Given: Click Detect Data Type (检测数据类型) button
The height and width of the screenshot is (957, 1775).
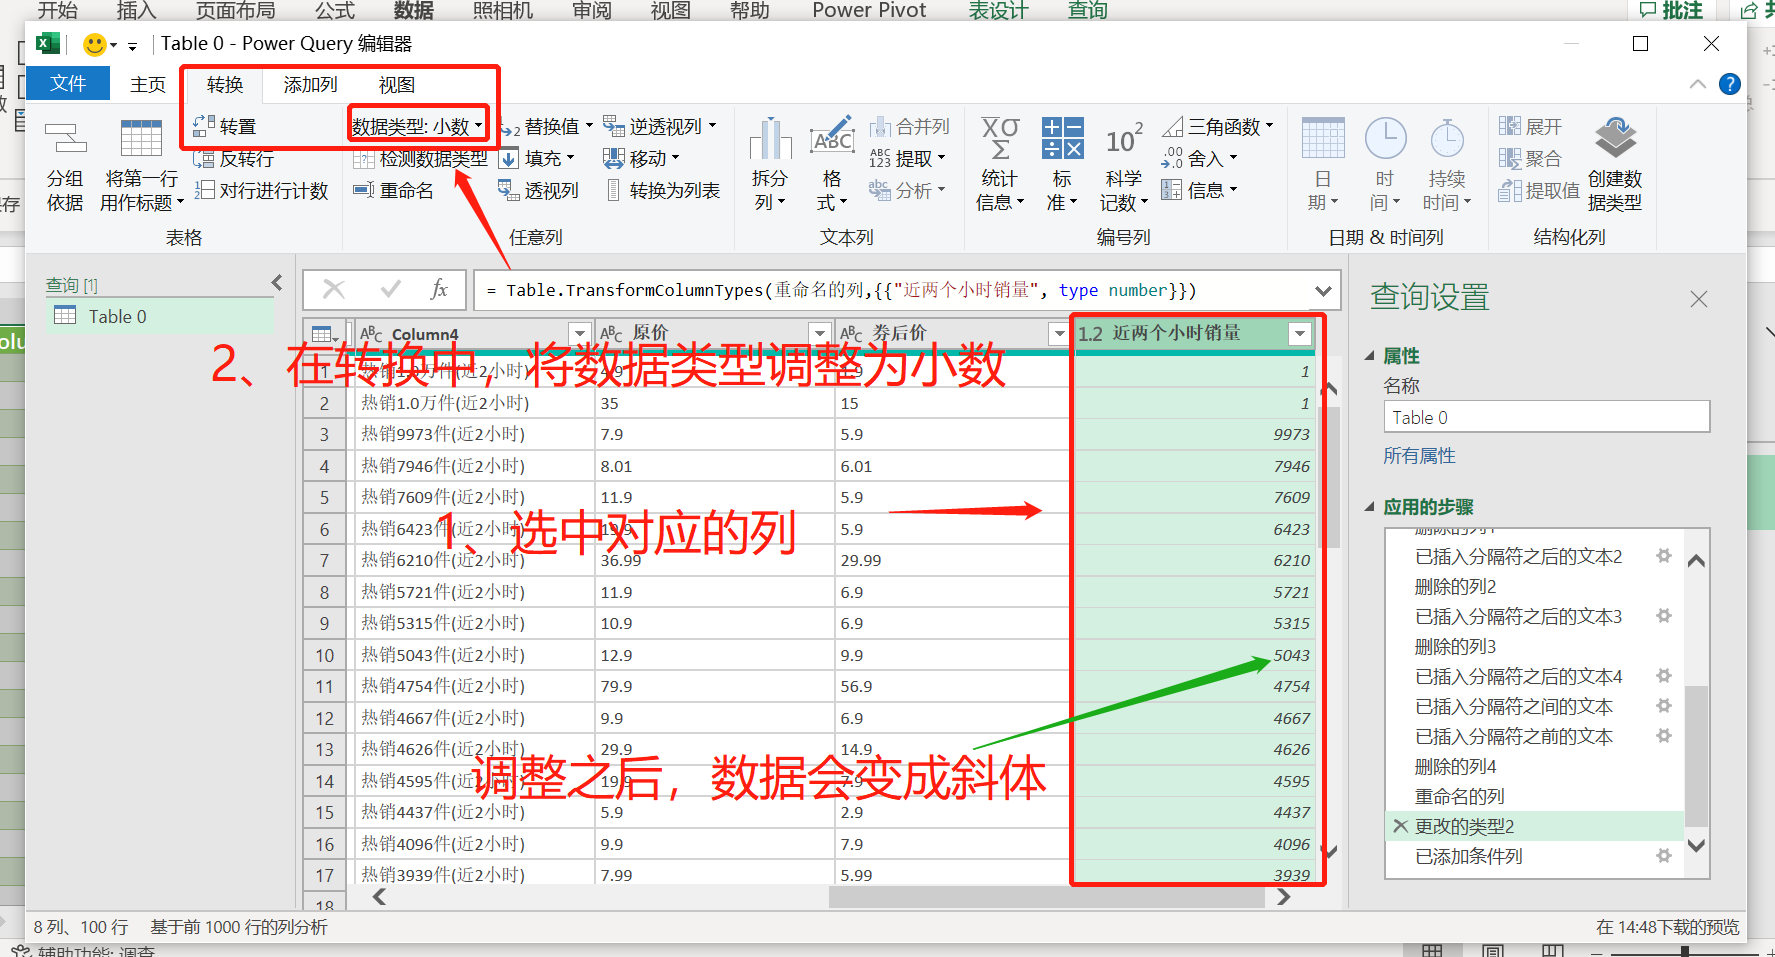Looking at the screenshot, I should 420,158.
